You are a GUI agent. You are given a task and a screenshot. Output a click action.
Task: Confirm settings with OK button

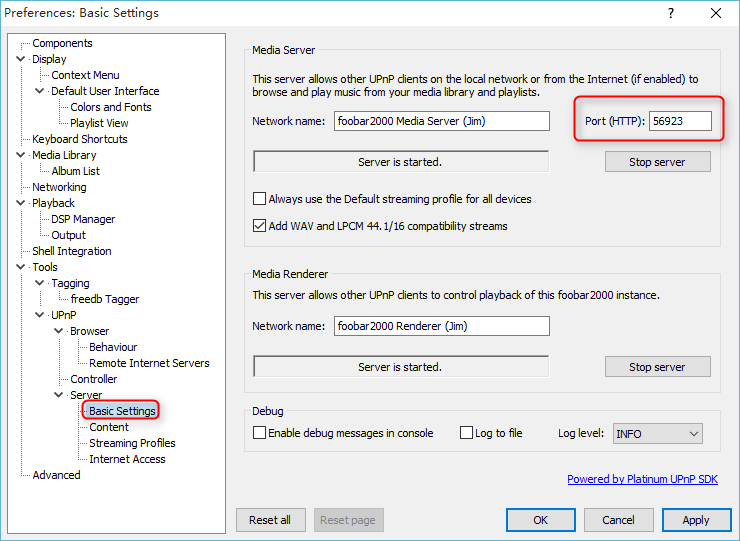[x=541, y=520]
